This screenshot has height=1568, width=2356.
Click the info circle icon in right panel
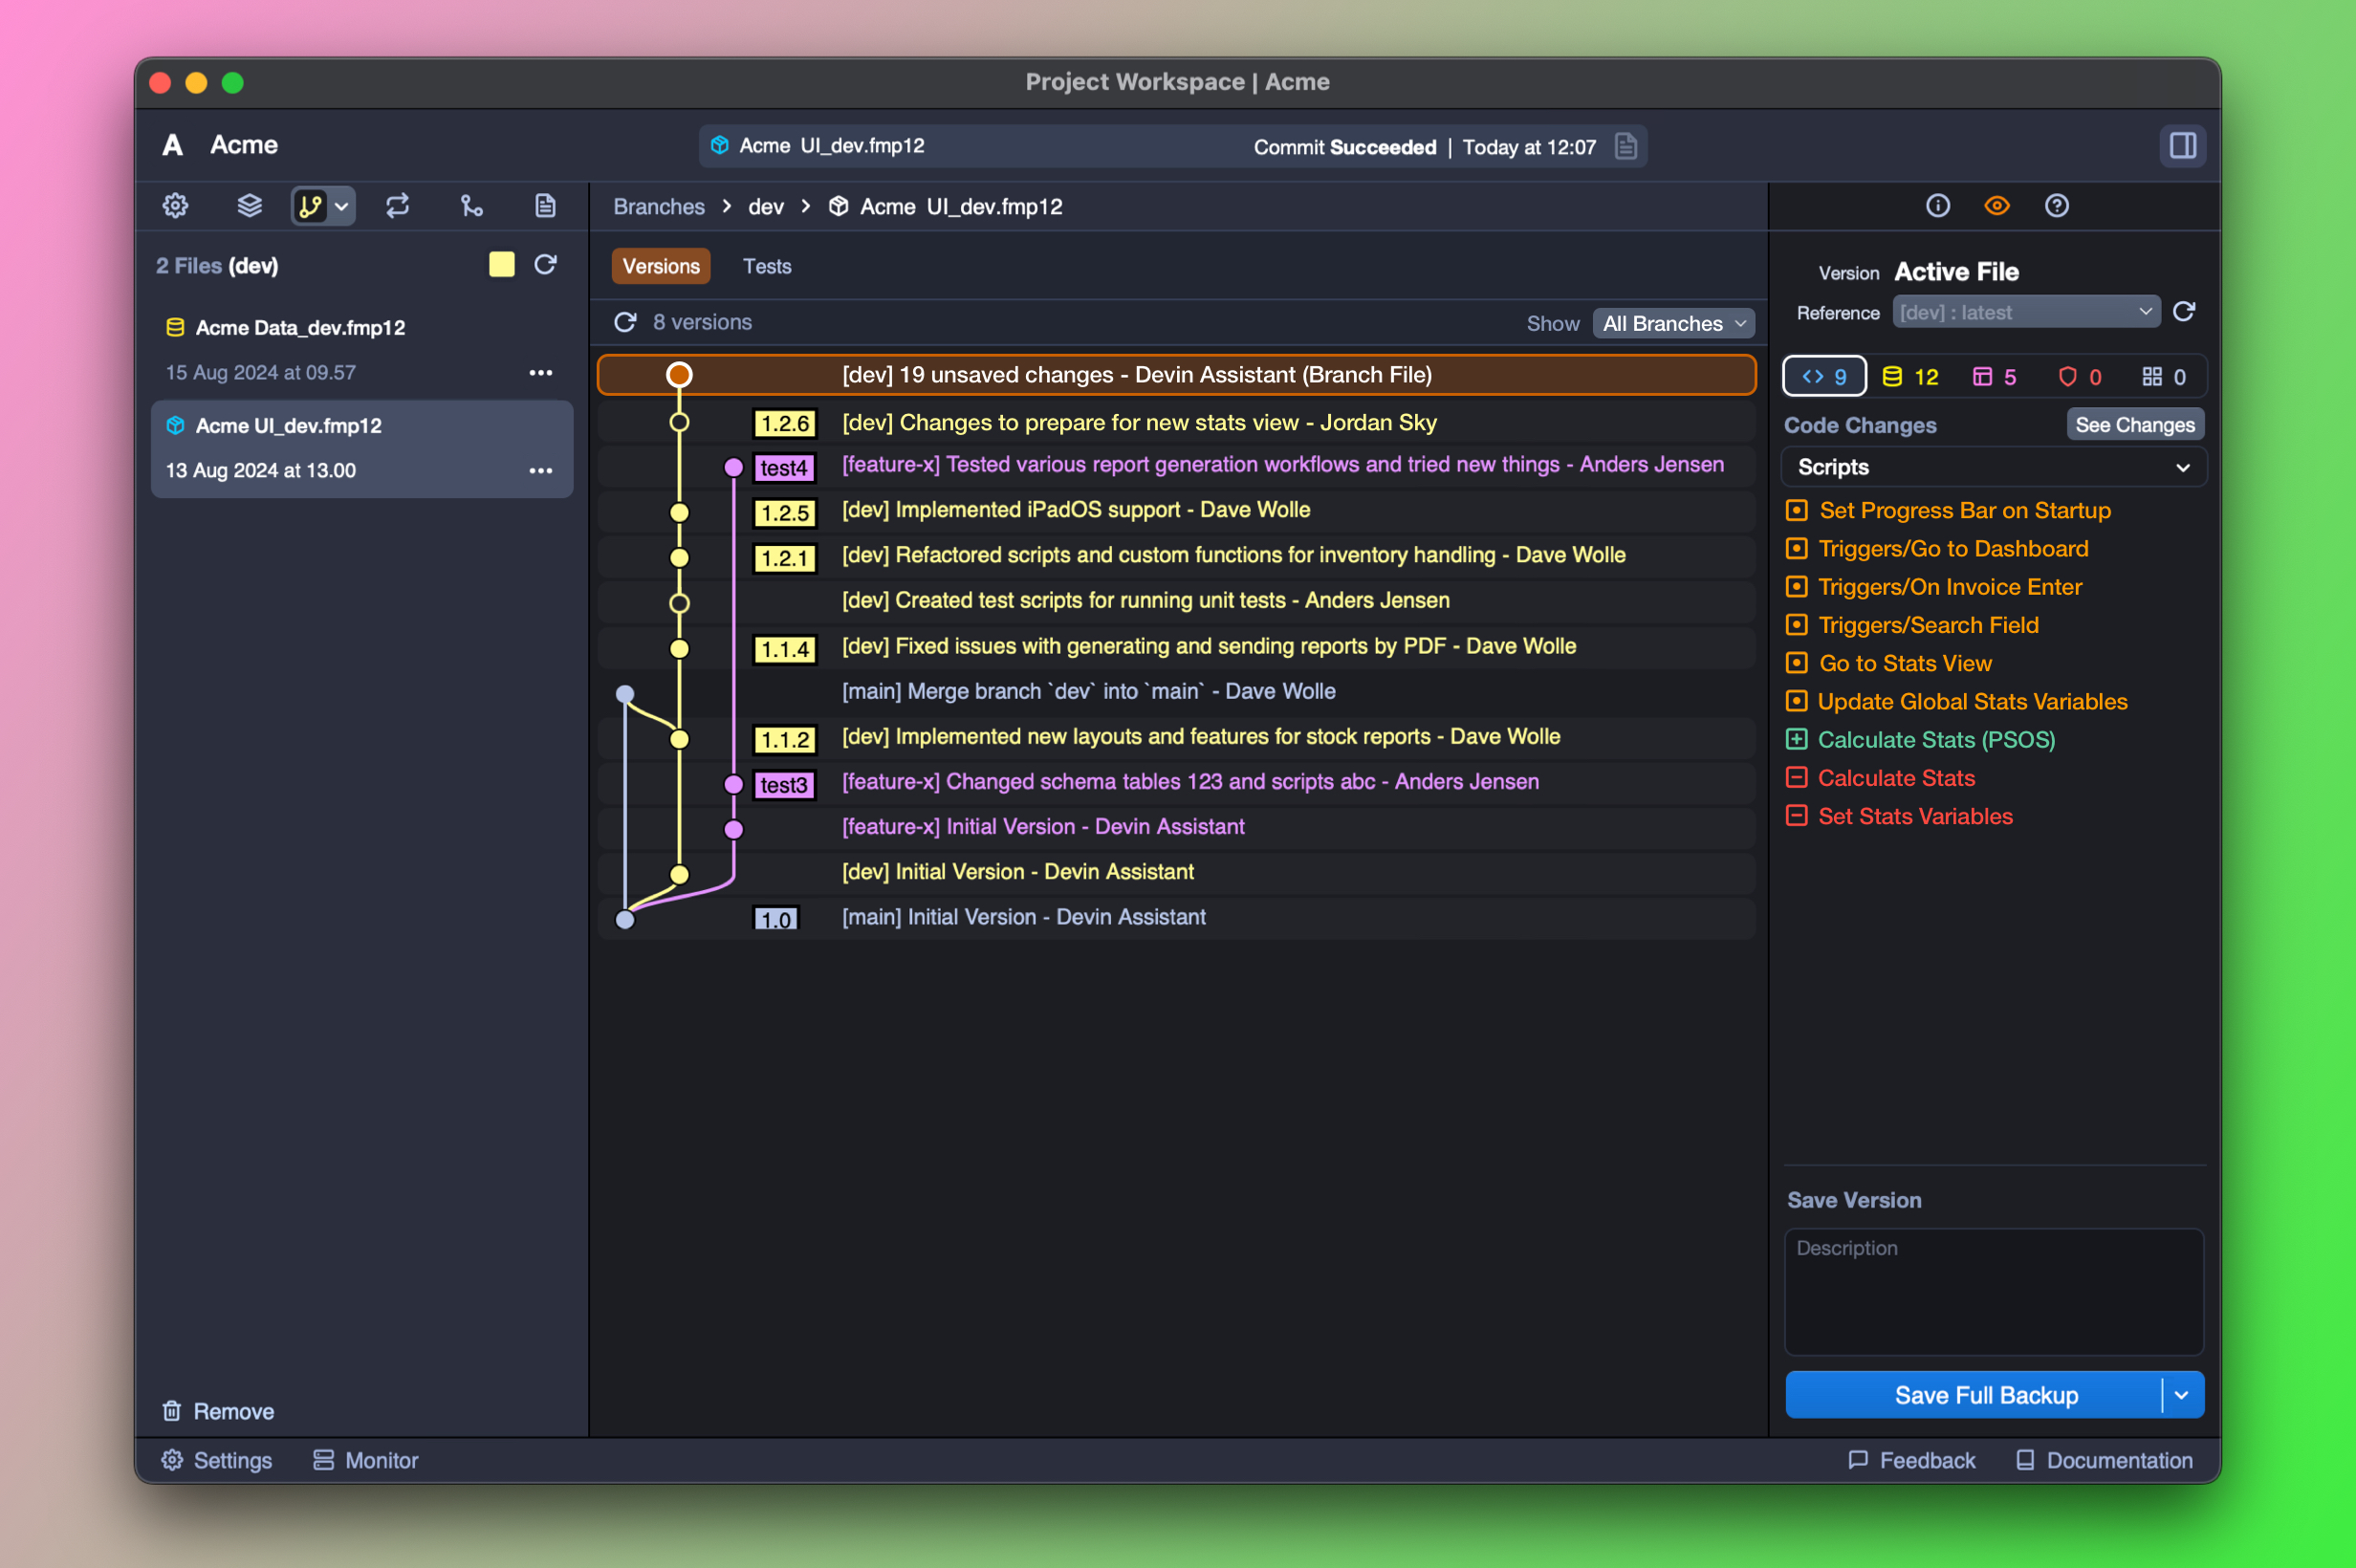tap(1937, 206)
